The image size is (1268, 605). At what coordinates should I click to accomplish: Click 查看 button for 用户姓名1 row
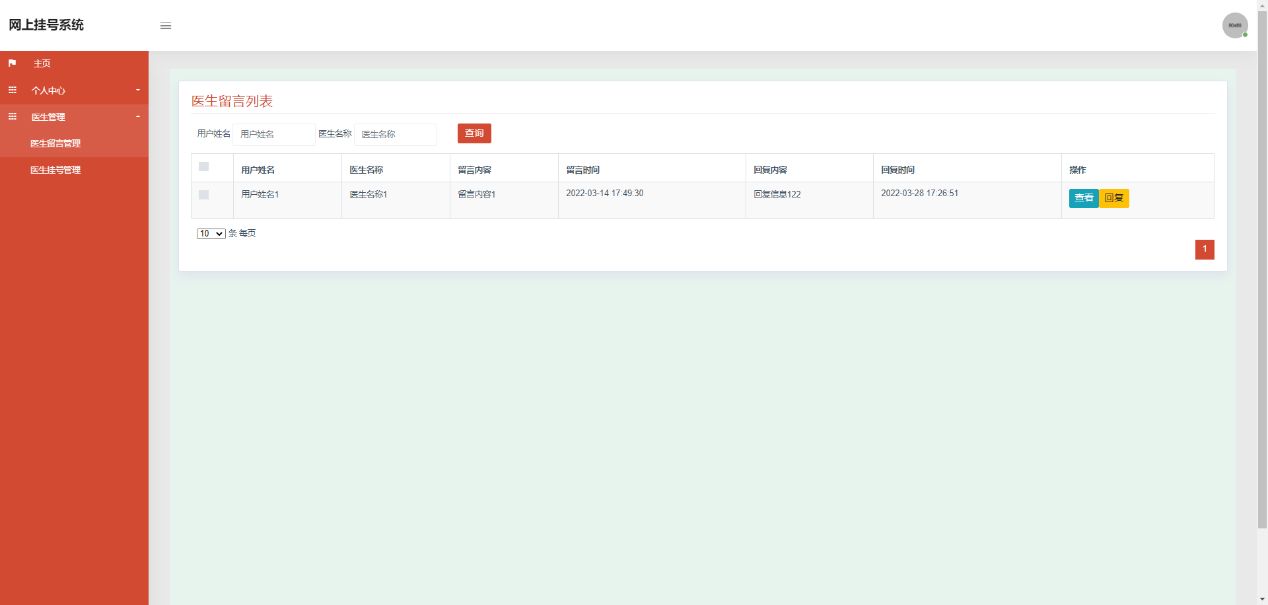click(x=1083, y=198)
